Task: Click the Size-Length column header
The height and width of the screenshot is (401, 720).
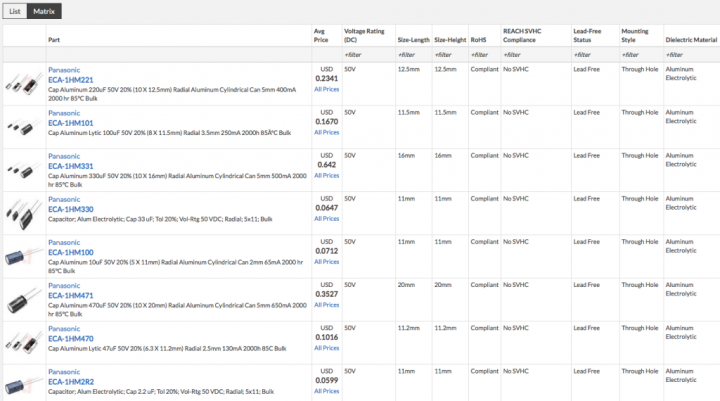Action: pos(413,40)
